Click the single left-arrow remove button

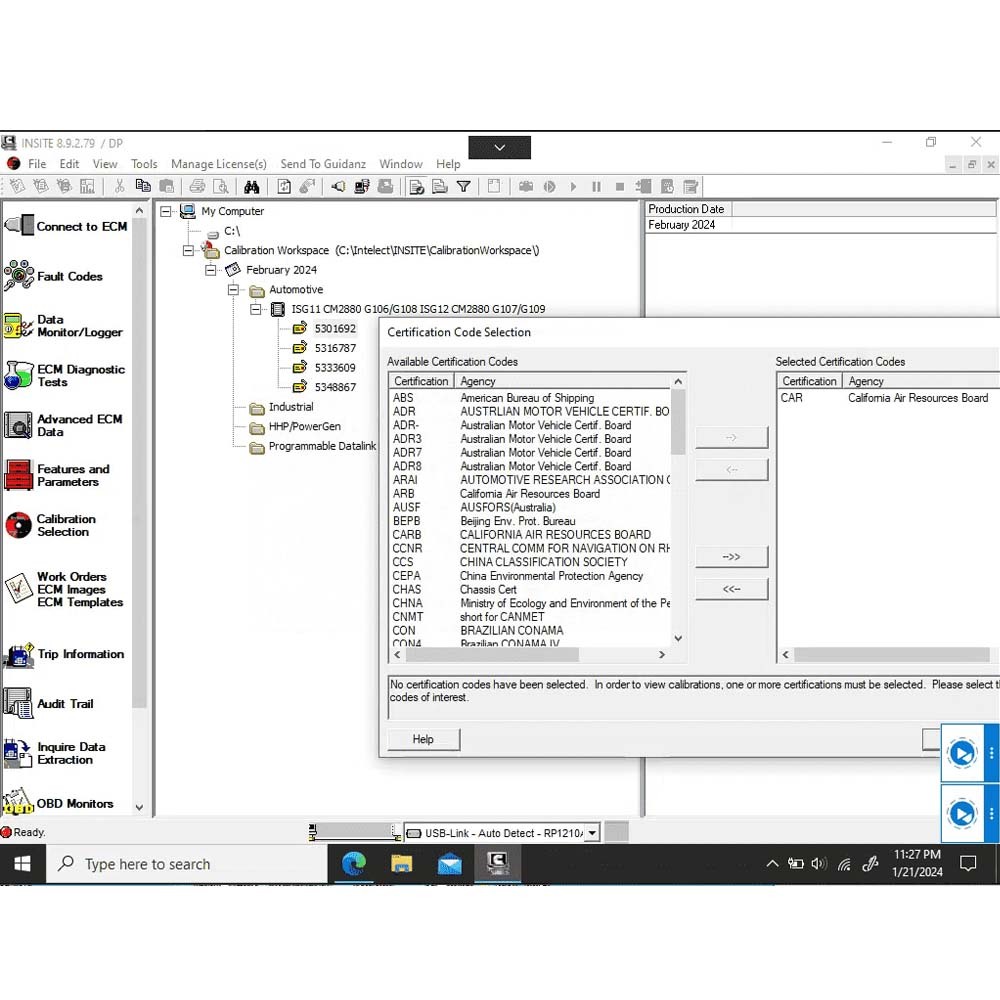(x=732, y=469)
